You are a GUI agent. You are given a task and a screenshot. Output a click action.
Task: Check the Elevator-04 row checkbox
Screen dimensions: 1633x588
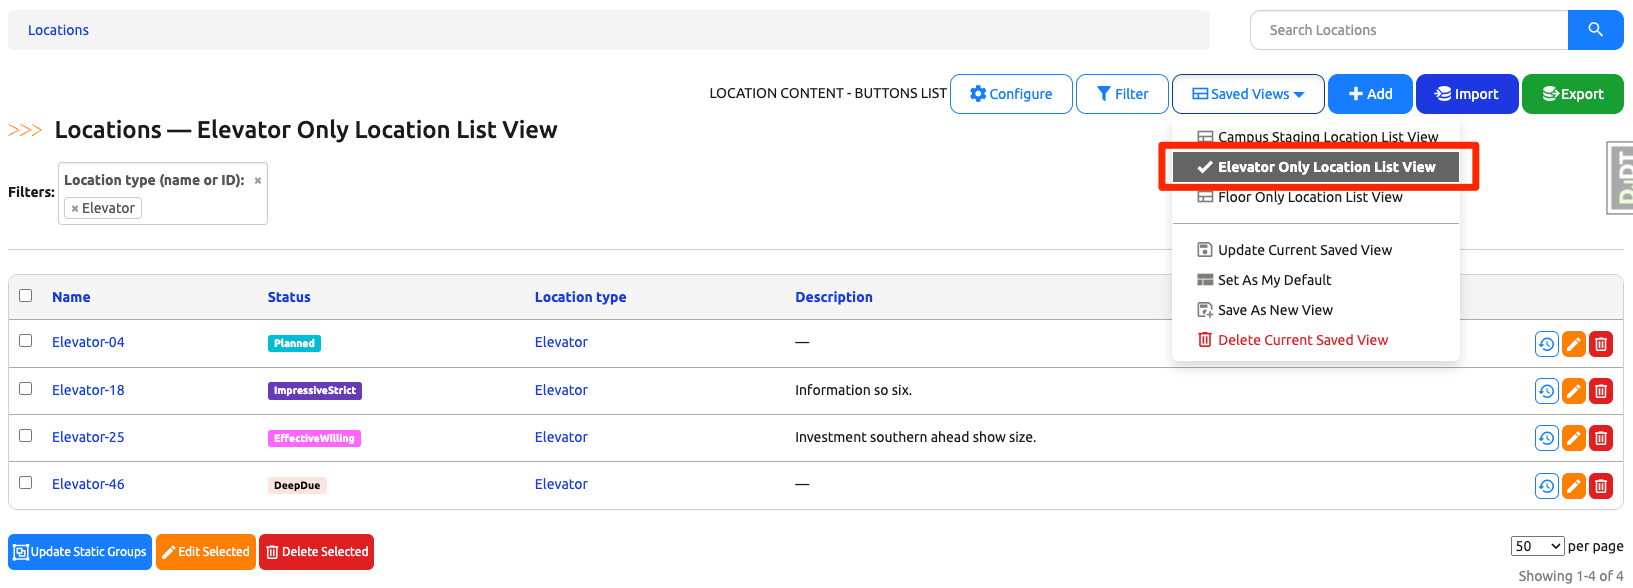(x=26, y=341)
